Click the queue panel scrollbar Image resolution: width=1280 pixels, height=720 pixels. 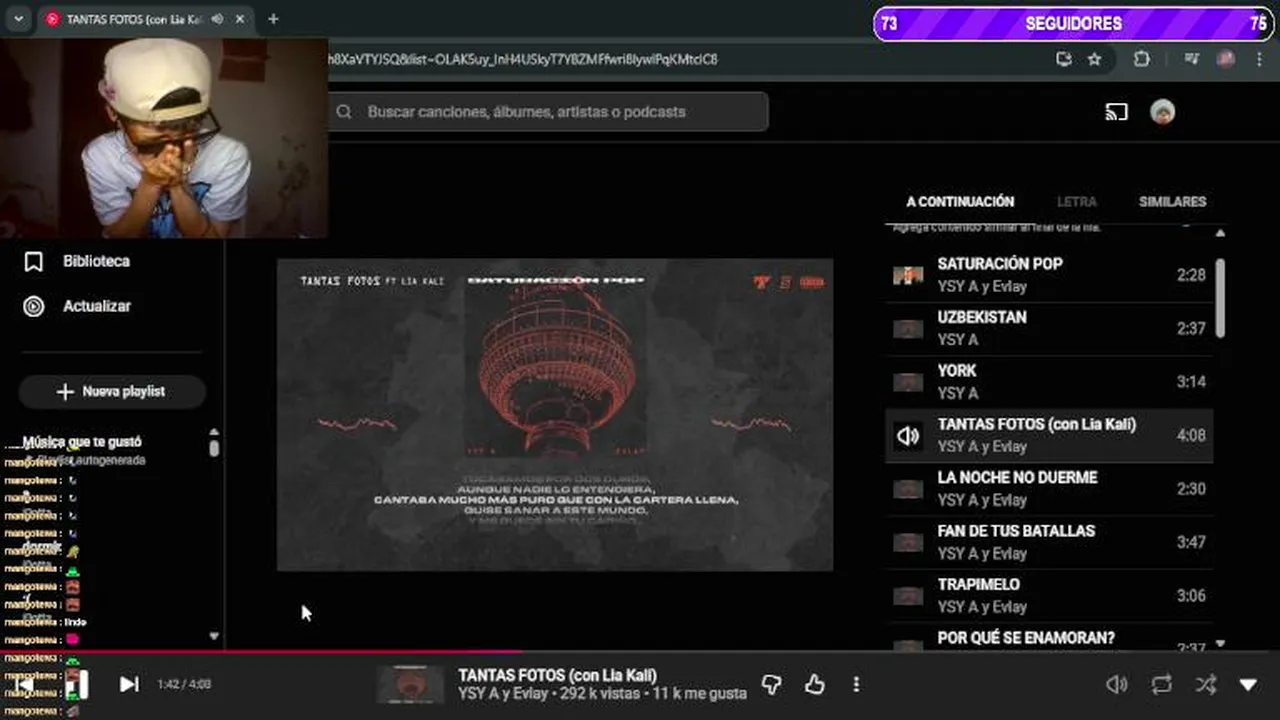click(x=1220, y=298)
